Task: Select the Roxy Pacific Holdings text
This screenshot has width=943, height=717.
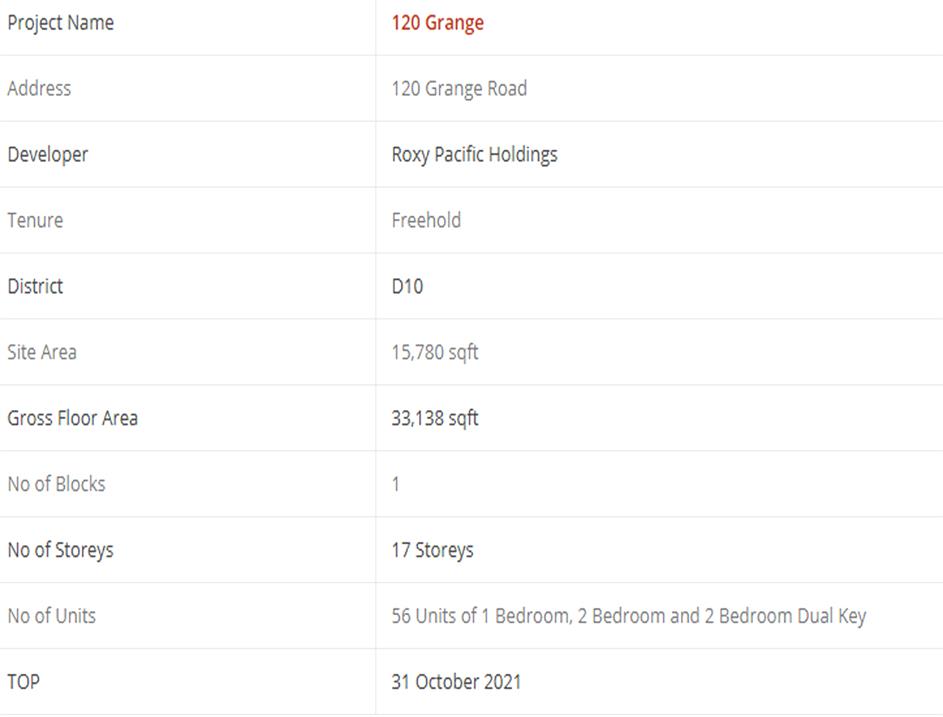Action: tap(474, 155)
